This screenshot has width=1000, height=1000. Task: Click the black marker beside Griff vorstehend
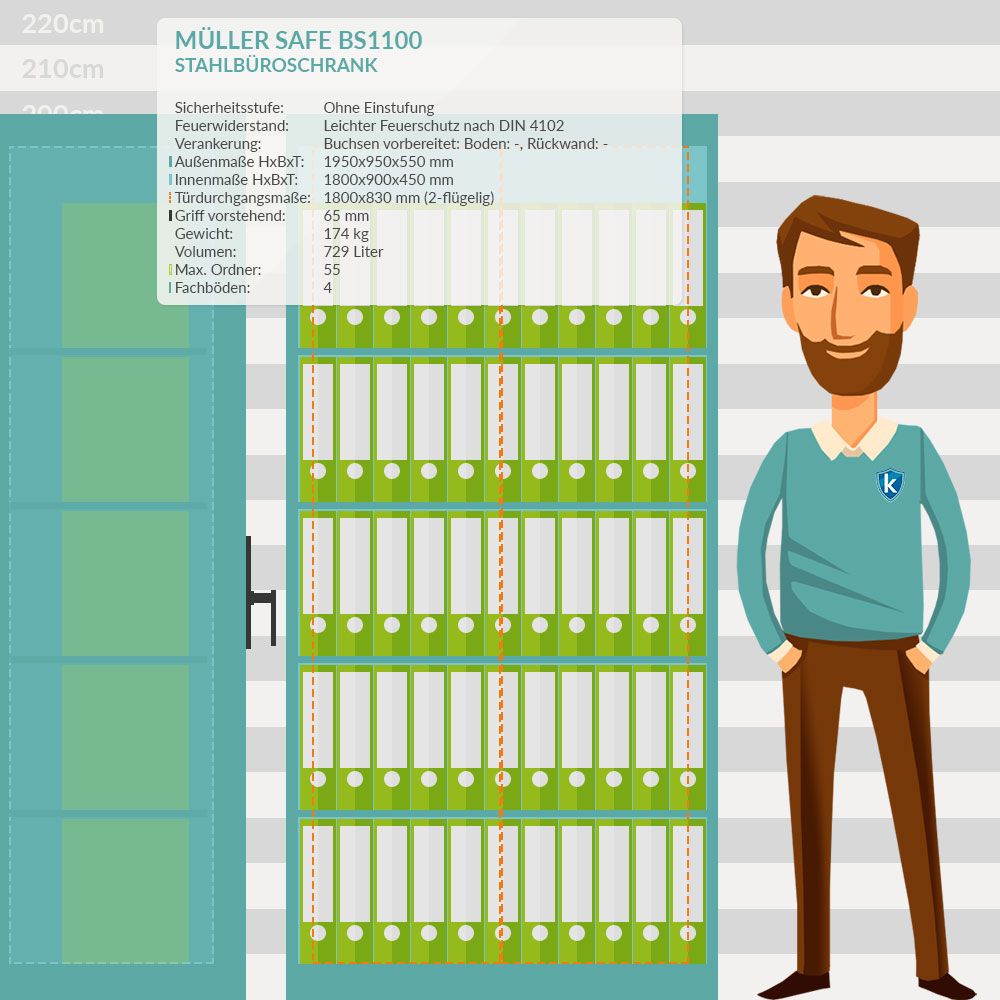point(170,216)
